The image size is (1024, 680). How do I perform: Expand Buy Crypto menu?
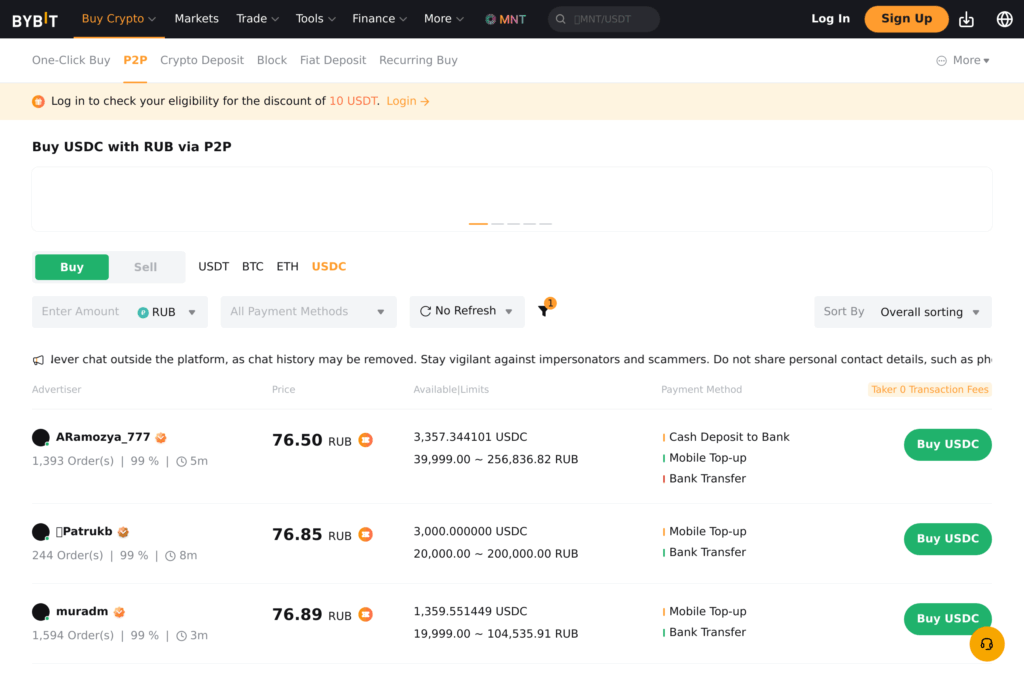click(119, 19)
